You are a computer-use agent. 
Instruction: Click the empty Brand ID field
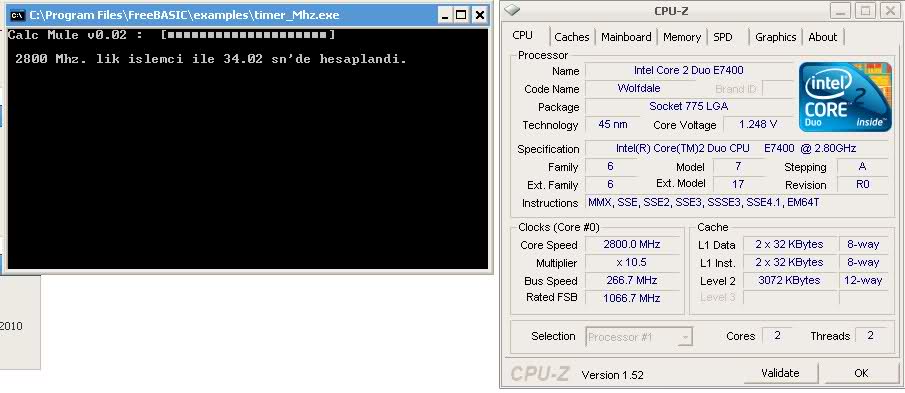777,89
